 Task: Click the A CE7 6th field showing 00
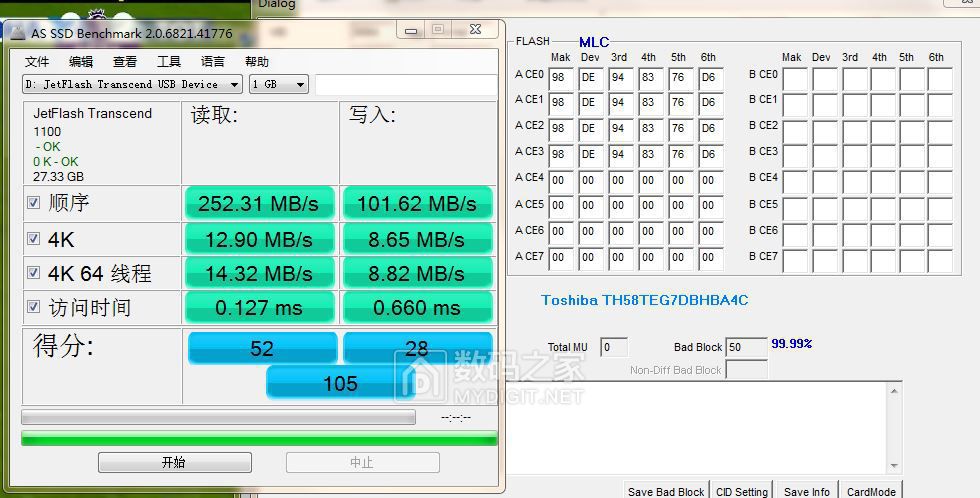711,259
